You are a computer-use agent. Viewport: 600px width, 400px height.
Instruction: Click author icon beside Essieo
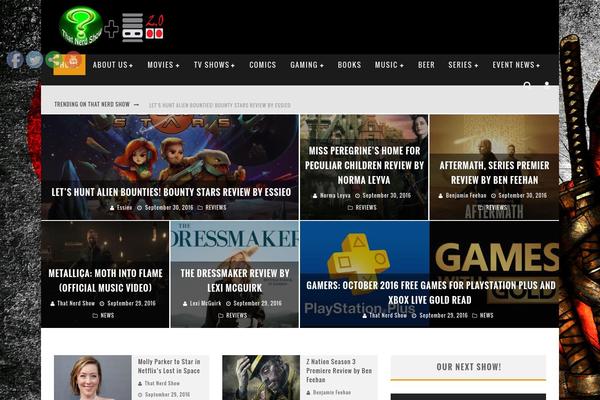112,208
